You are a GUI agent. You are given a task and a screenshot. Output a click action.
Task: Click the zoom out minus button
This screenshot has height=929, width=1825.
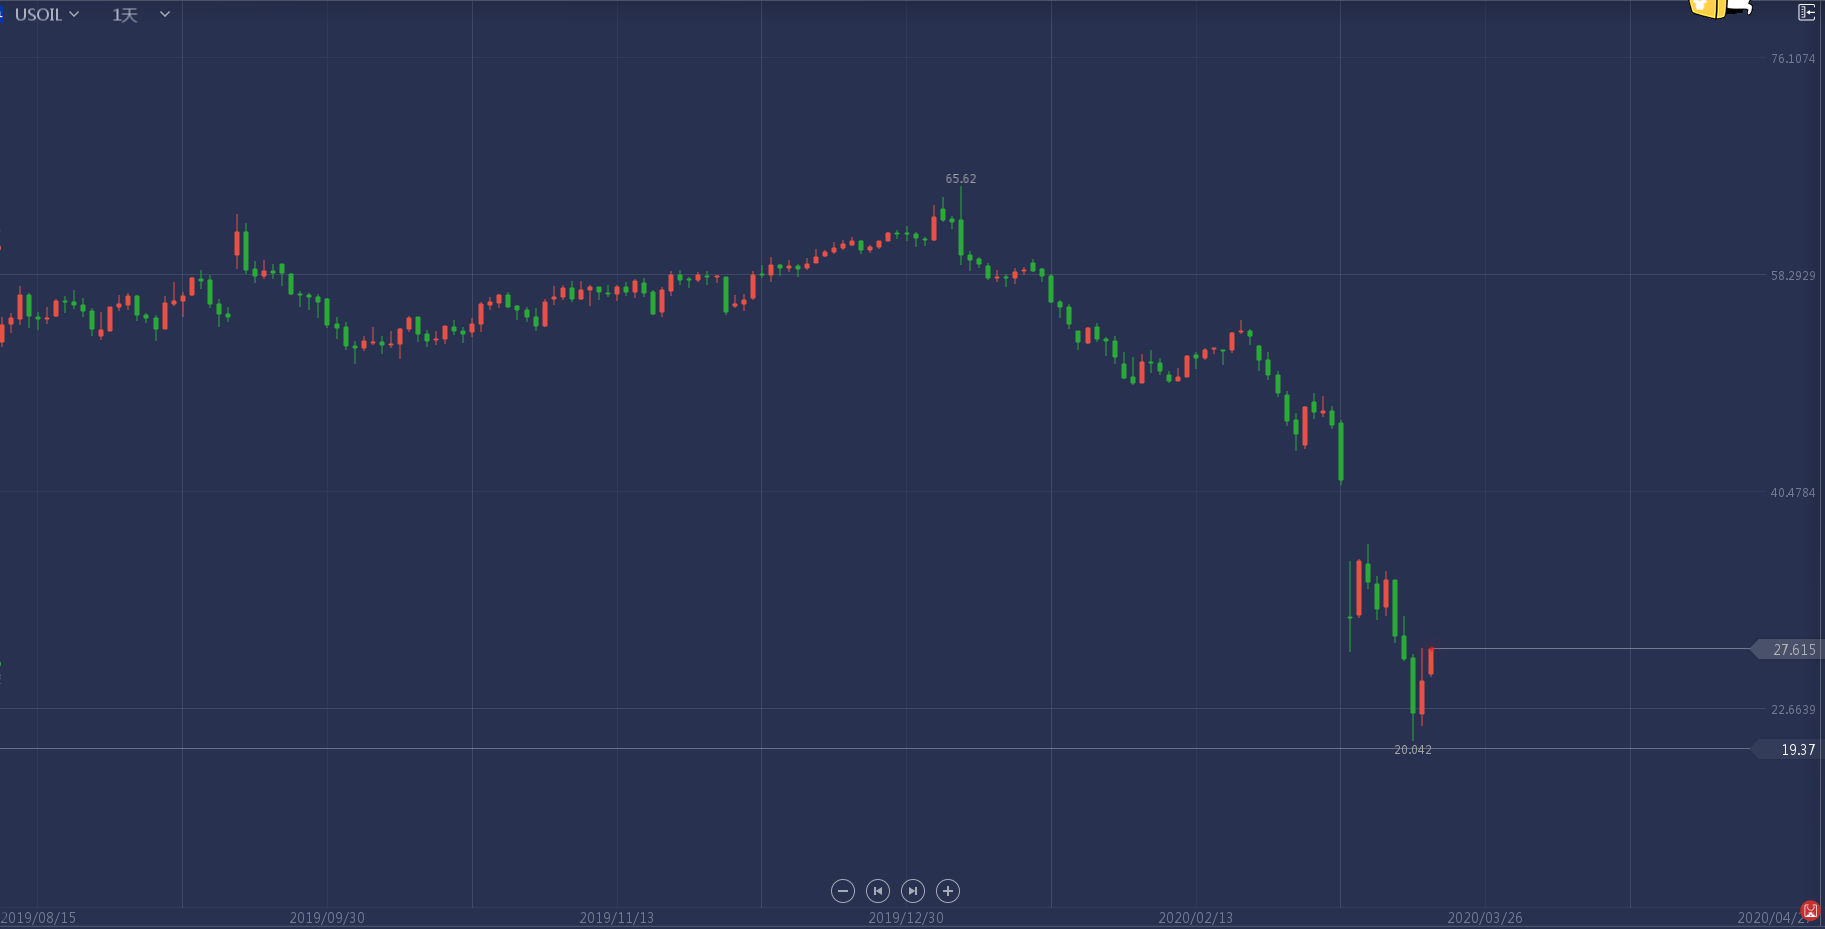pyautogui.click(x=843, y=891)
